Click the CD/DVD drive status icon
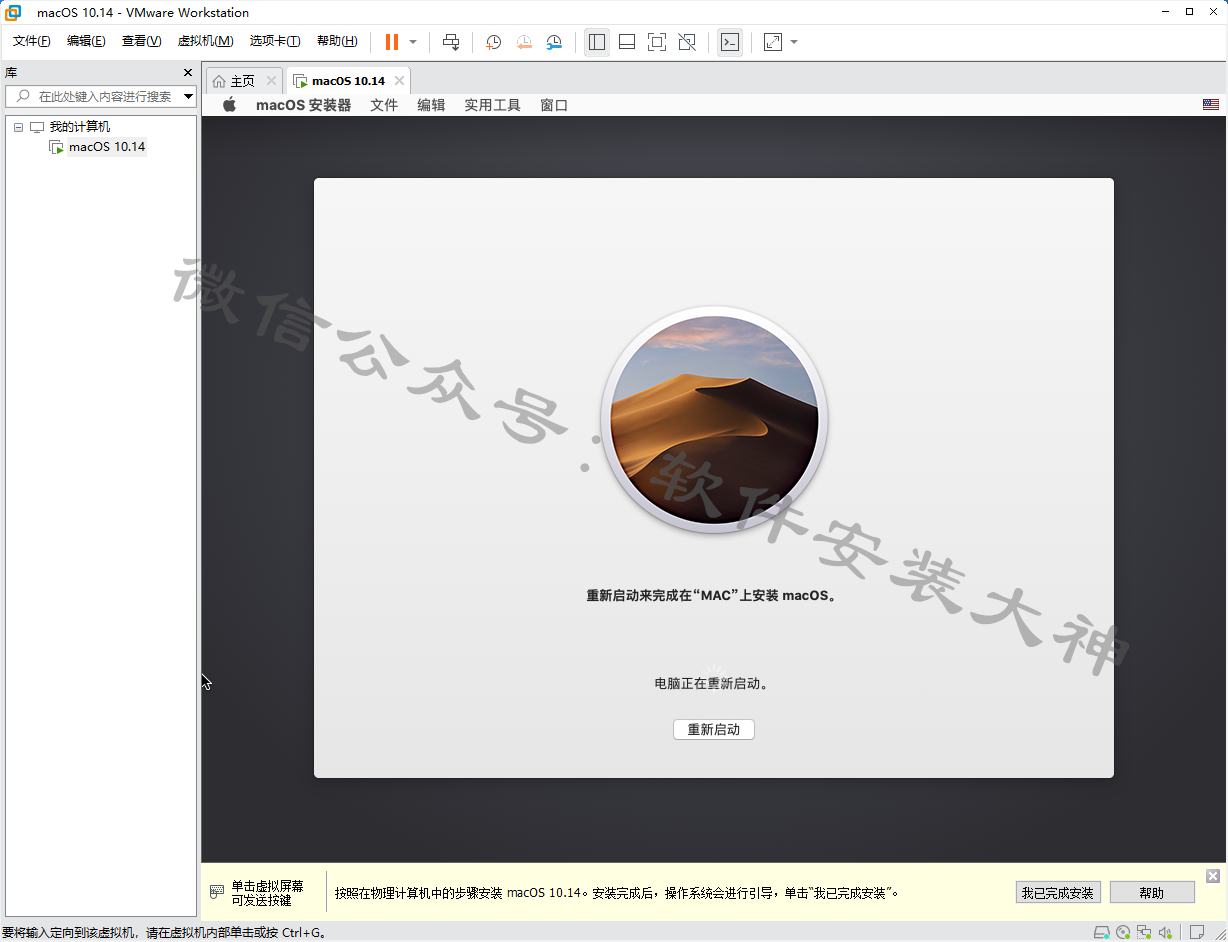Image resolution: width=1228 pixels, height=942 pixels. pos(1123,933)
